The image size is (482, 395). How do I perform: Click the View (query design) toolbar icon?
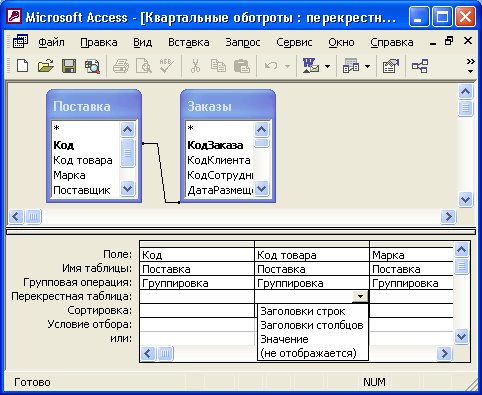(x=20, y=42)
